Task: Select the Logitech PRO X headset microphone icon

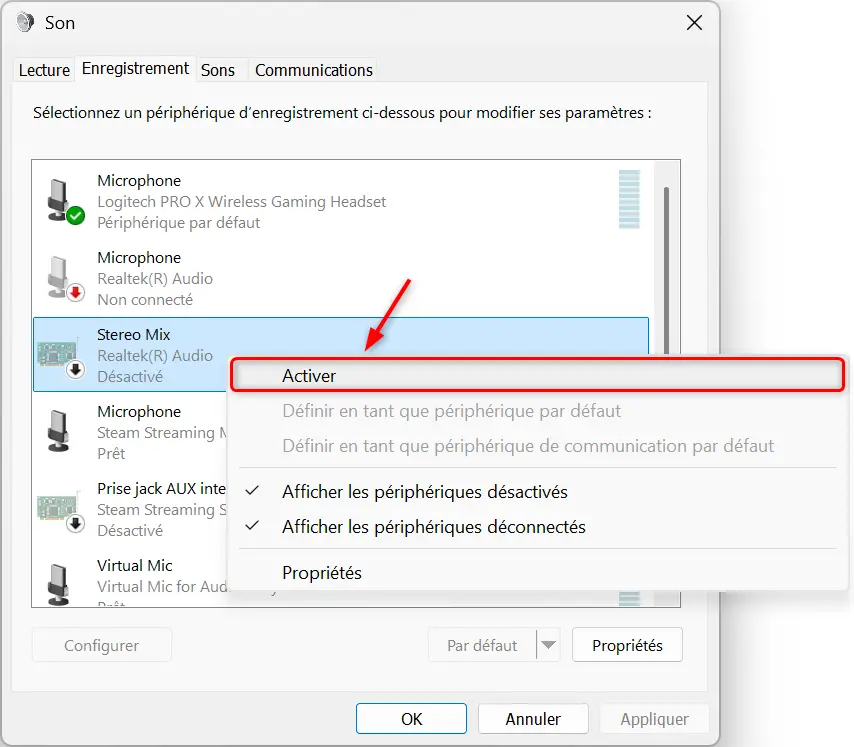Action: 65,201
